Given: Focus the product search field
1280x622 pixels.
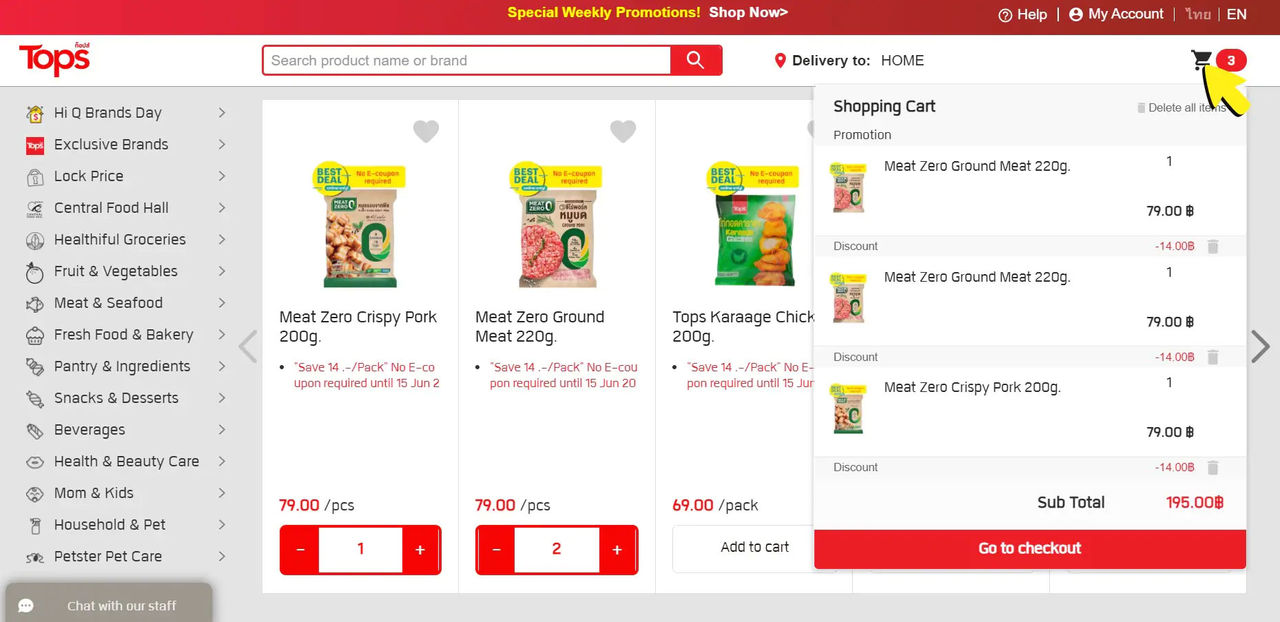Looking at the screenshot, I should [466, 60].
